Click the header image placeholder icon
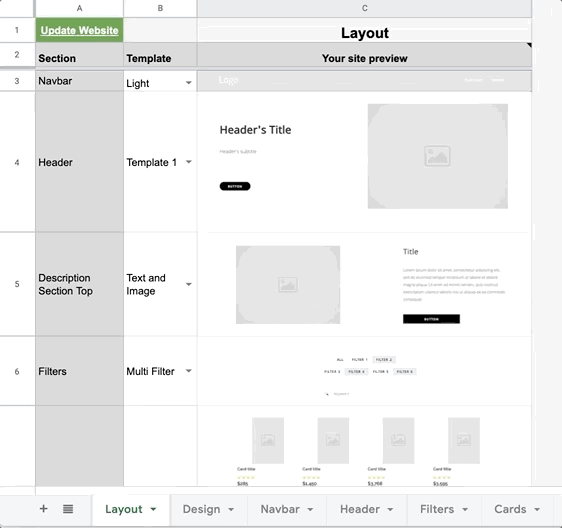Image resolution: width=562 pixels, height=528 pixels. (437, 156)
